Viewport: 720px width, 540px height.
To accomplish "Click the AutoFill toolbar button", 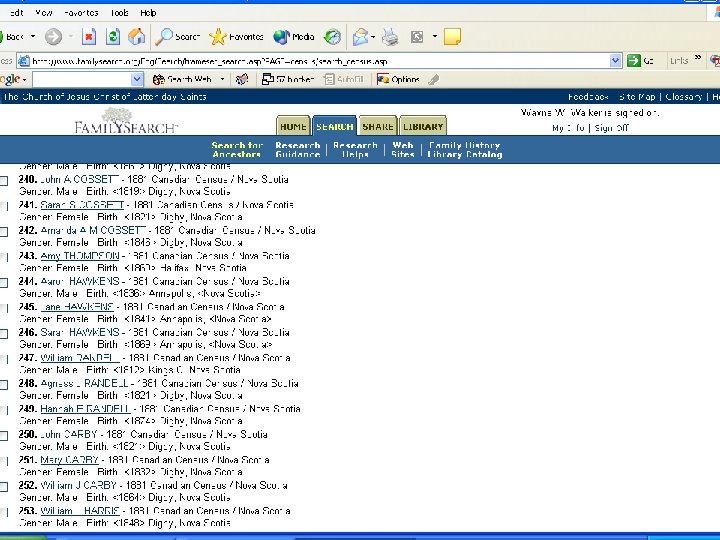I will pyautogui.click(x=344, y=79).
